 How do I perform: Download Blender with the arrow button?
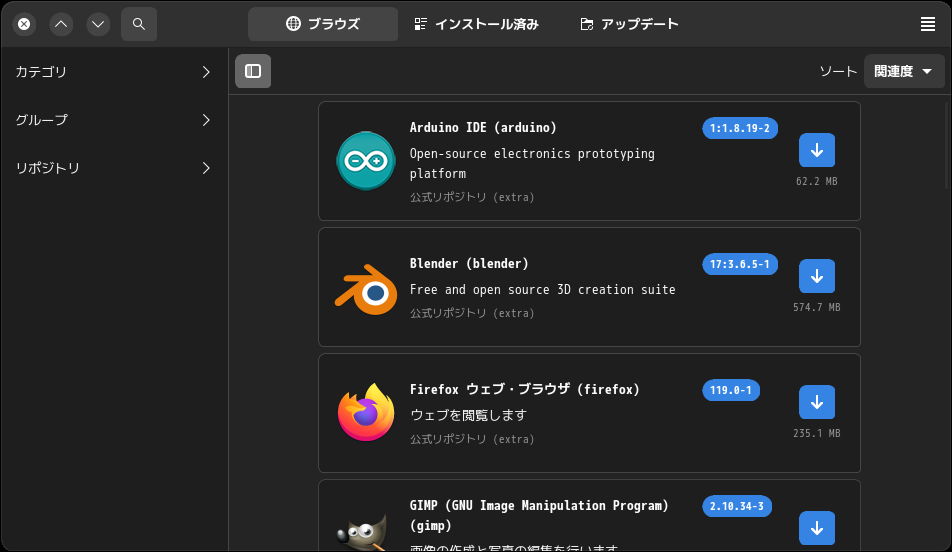817,276
